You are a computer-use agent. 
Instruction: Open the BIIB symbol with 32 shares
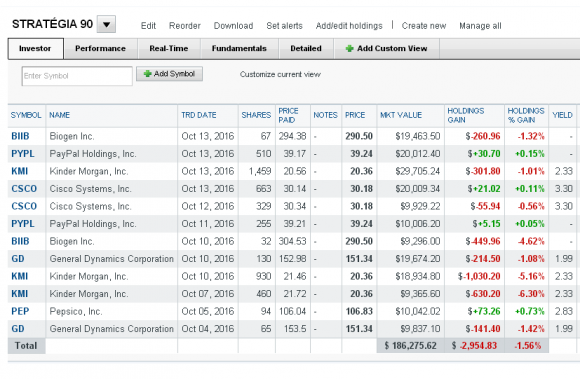20,241
